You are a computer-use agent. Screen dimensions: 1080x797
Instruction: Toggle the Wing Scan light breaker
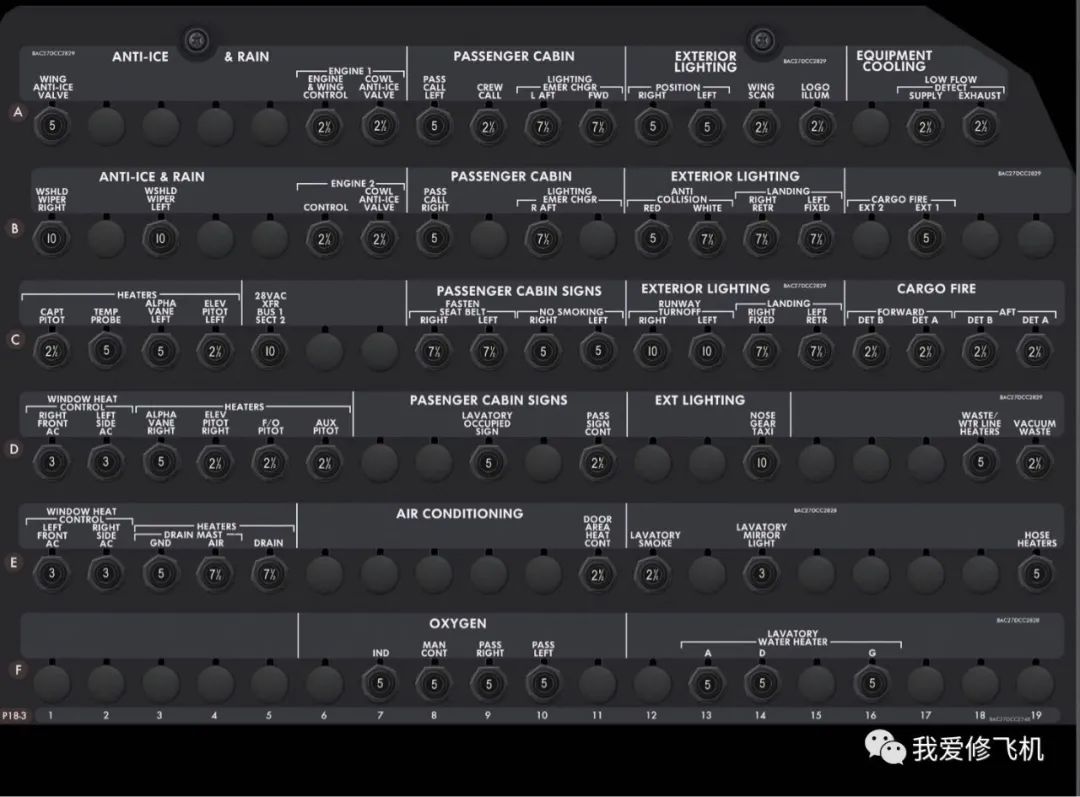[761, 127]
